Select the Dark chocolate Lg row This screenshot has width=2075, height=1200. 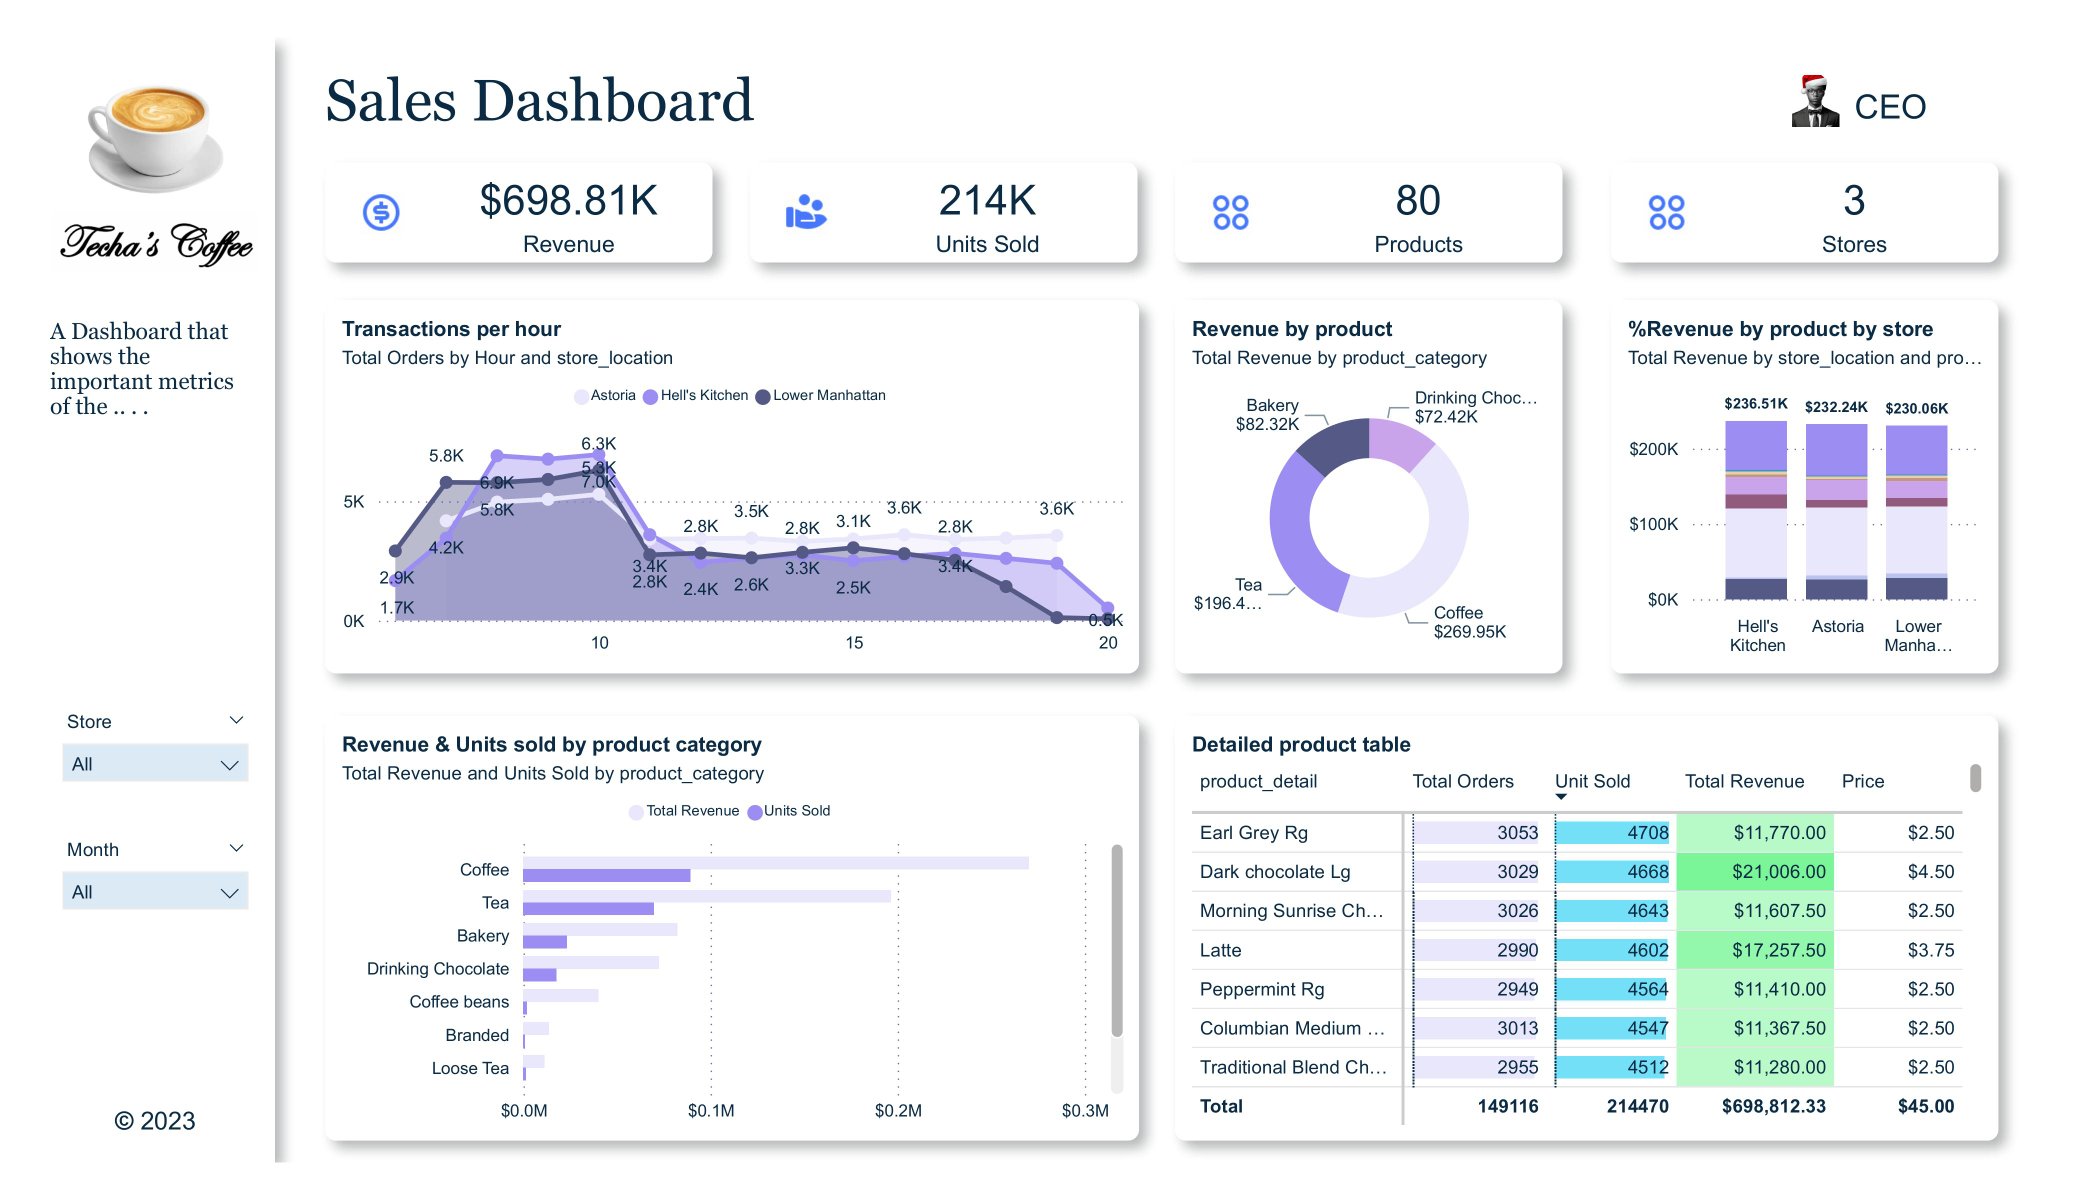pyautogui.click(x=1275, y=872)
